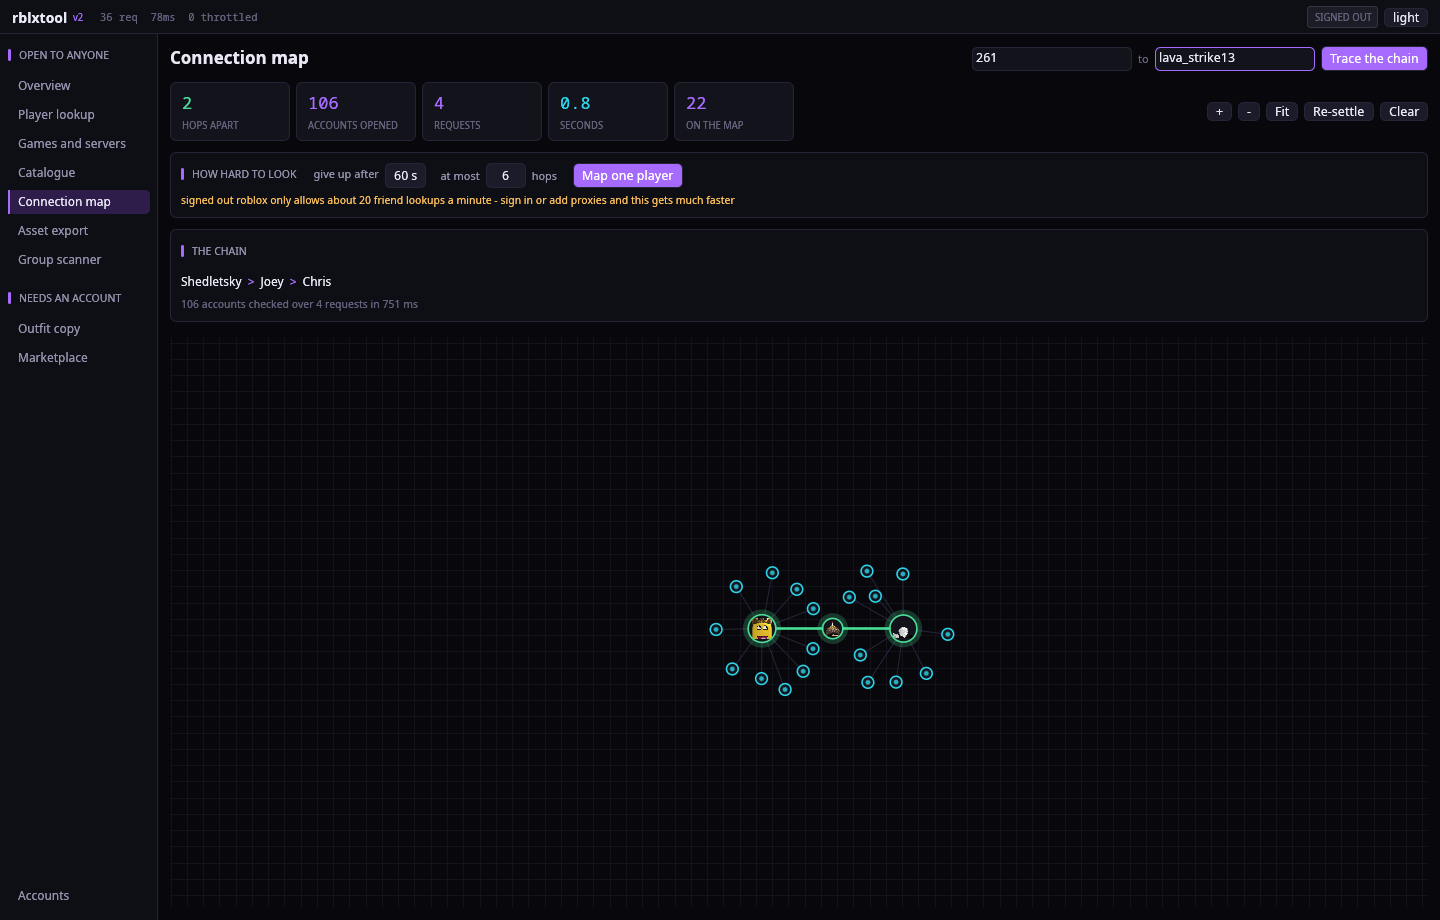Click the '78ms' latency readout
The image size is (1440, 920).
tap(163, 18)
